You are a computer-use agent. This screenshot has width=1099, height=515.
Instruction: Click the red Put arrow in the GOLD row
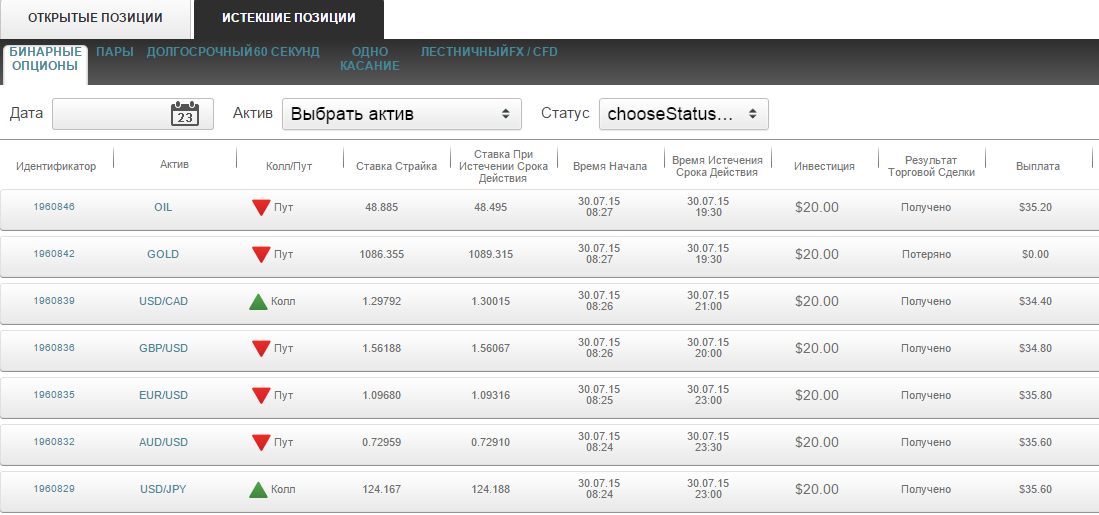[261, 254]
